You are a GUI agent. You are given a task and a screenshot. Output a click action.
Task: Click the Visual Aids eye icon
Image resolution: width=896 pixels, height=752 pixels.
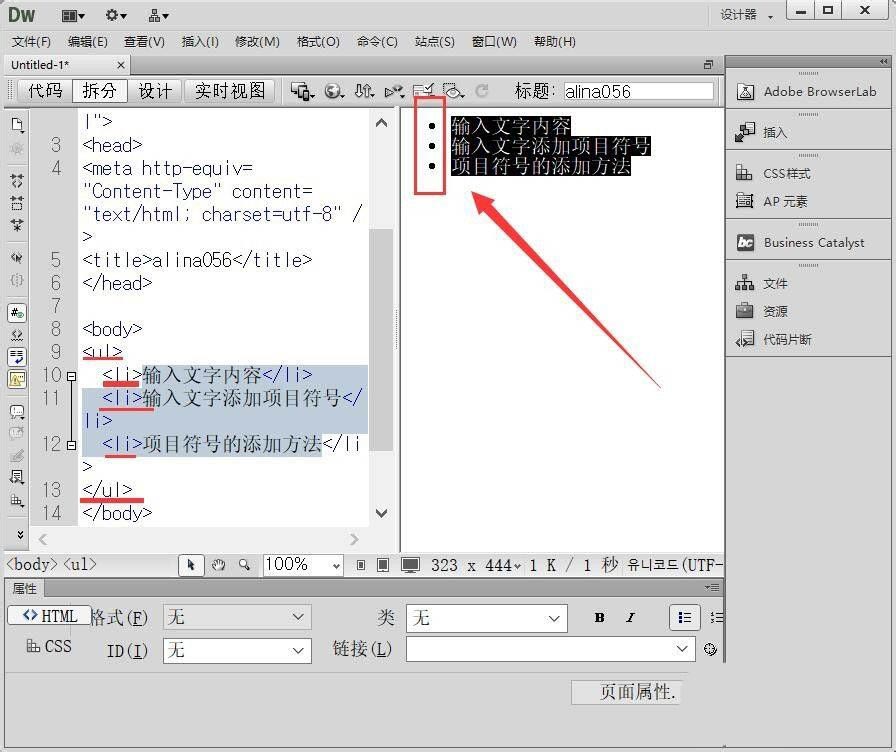click(x=452, y=91)
